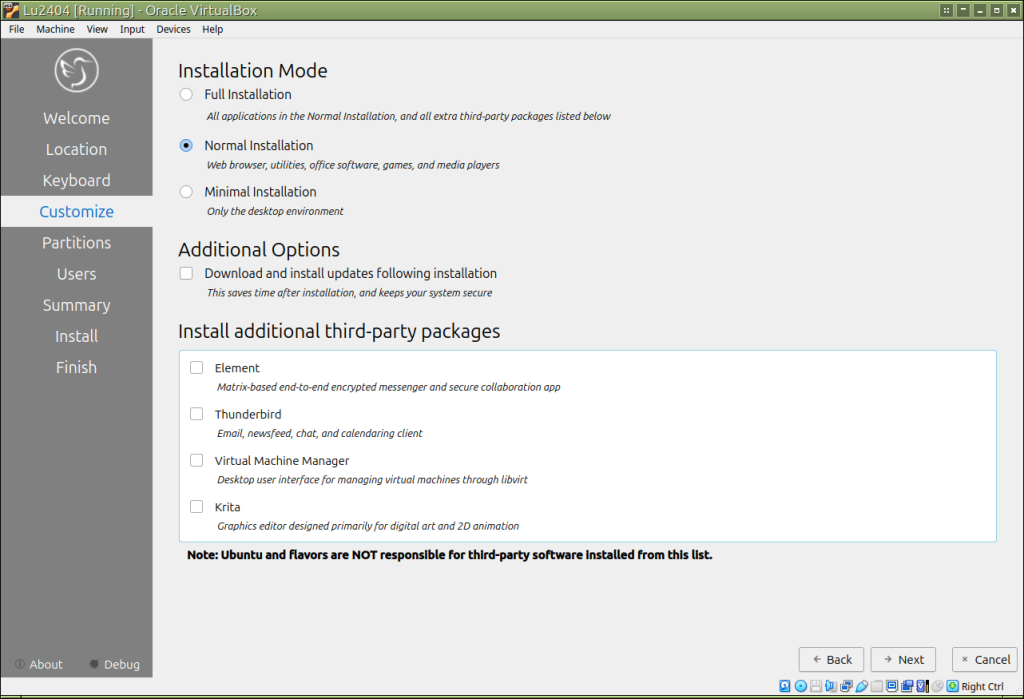The width and height of the screenshot is (1024, 699).
Task: Select the Full Installation radio button
Action: 186,95
